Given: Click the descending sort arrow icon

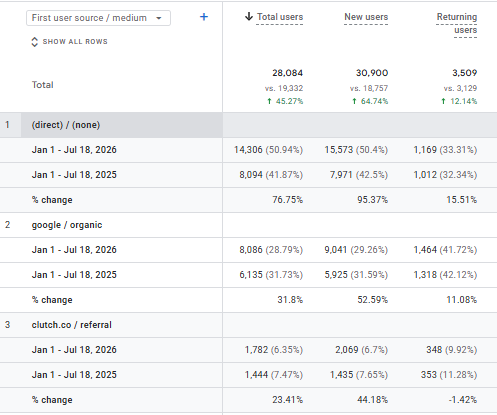Looking at the screenshot, I should [x=249, y=16].
